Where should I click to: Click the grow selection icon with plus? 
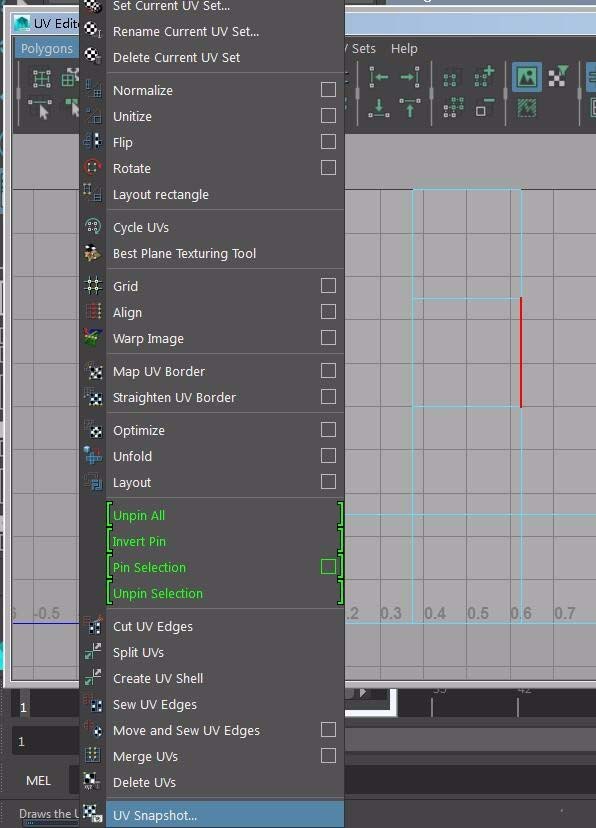tap(484, 77)
